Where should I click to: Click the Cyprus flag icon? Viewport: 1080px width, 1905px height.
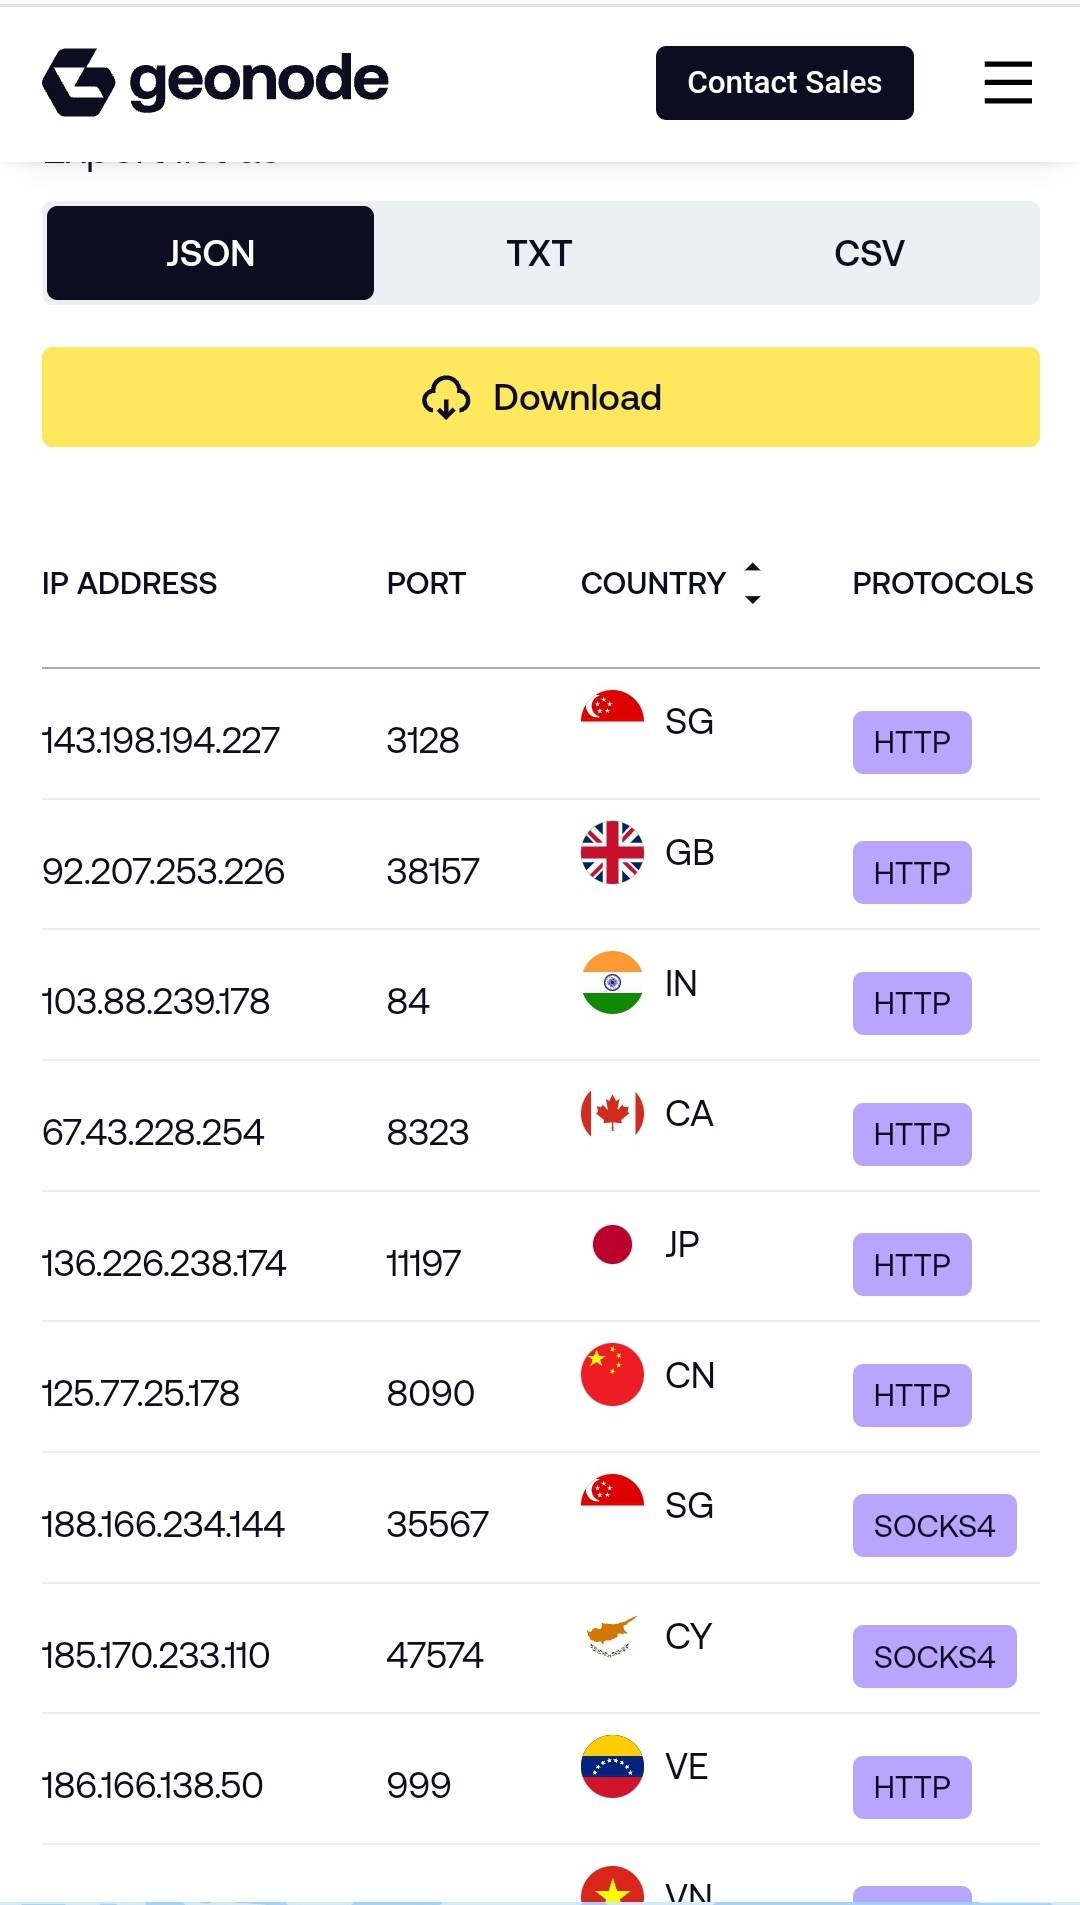(x=612, y=1636)
